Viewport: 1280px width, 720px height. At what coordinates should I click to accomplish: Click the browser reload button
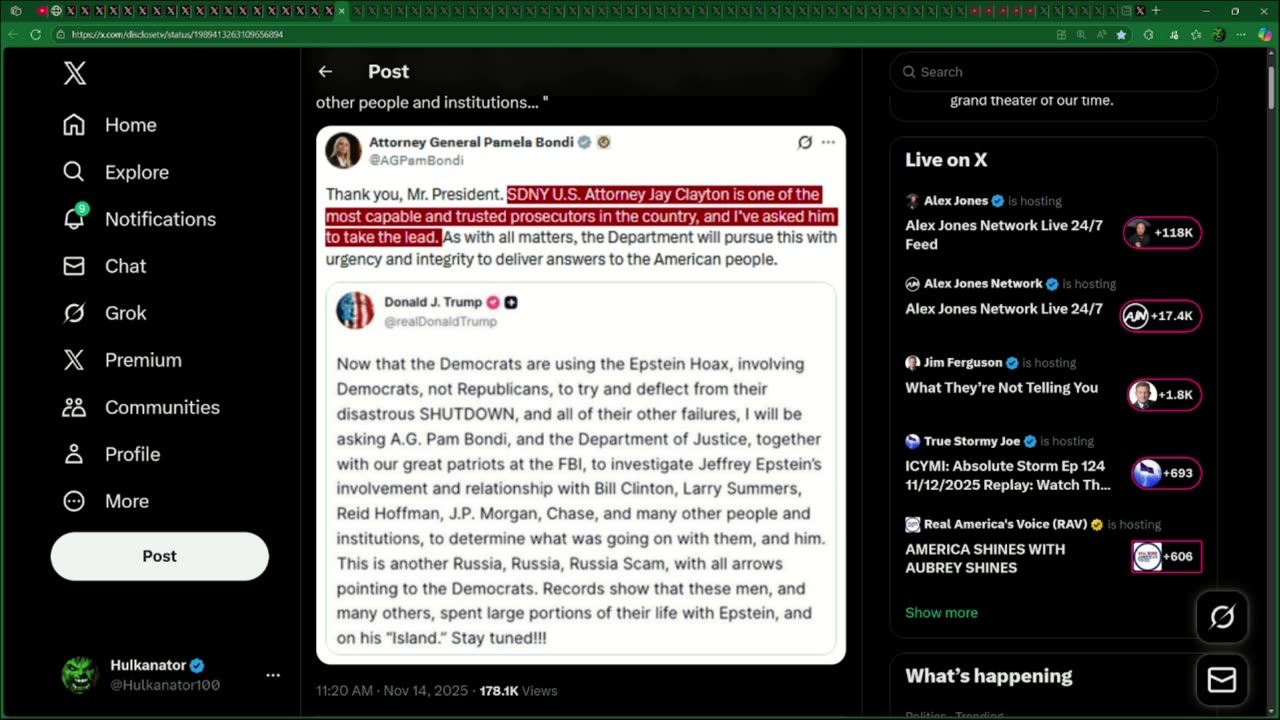[36, 34]
